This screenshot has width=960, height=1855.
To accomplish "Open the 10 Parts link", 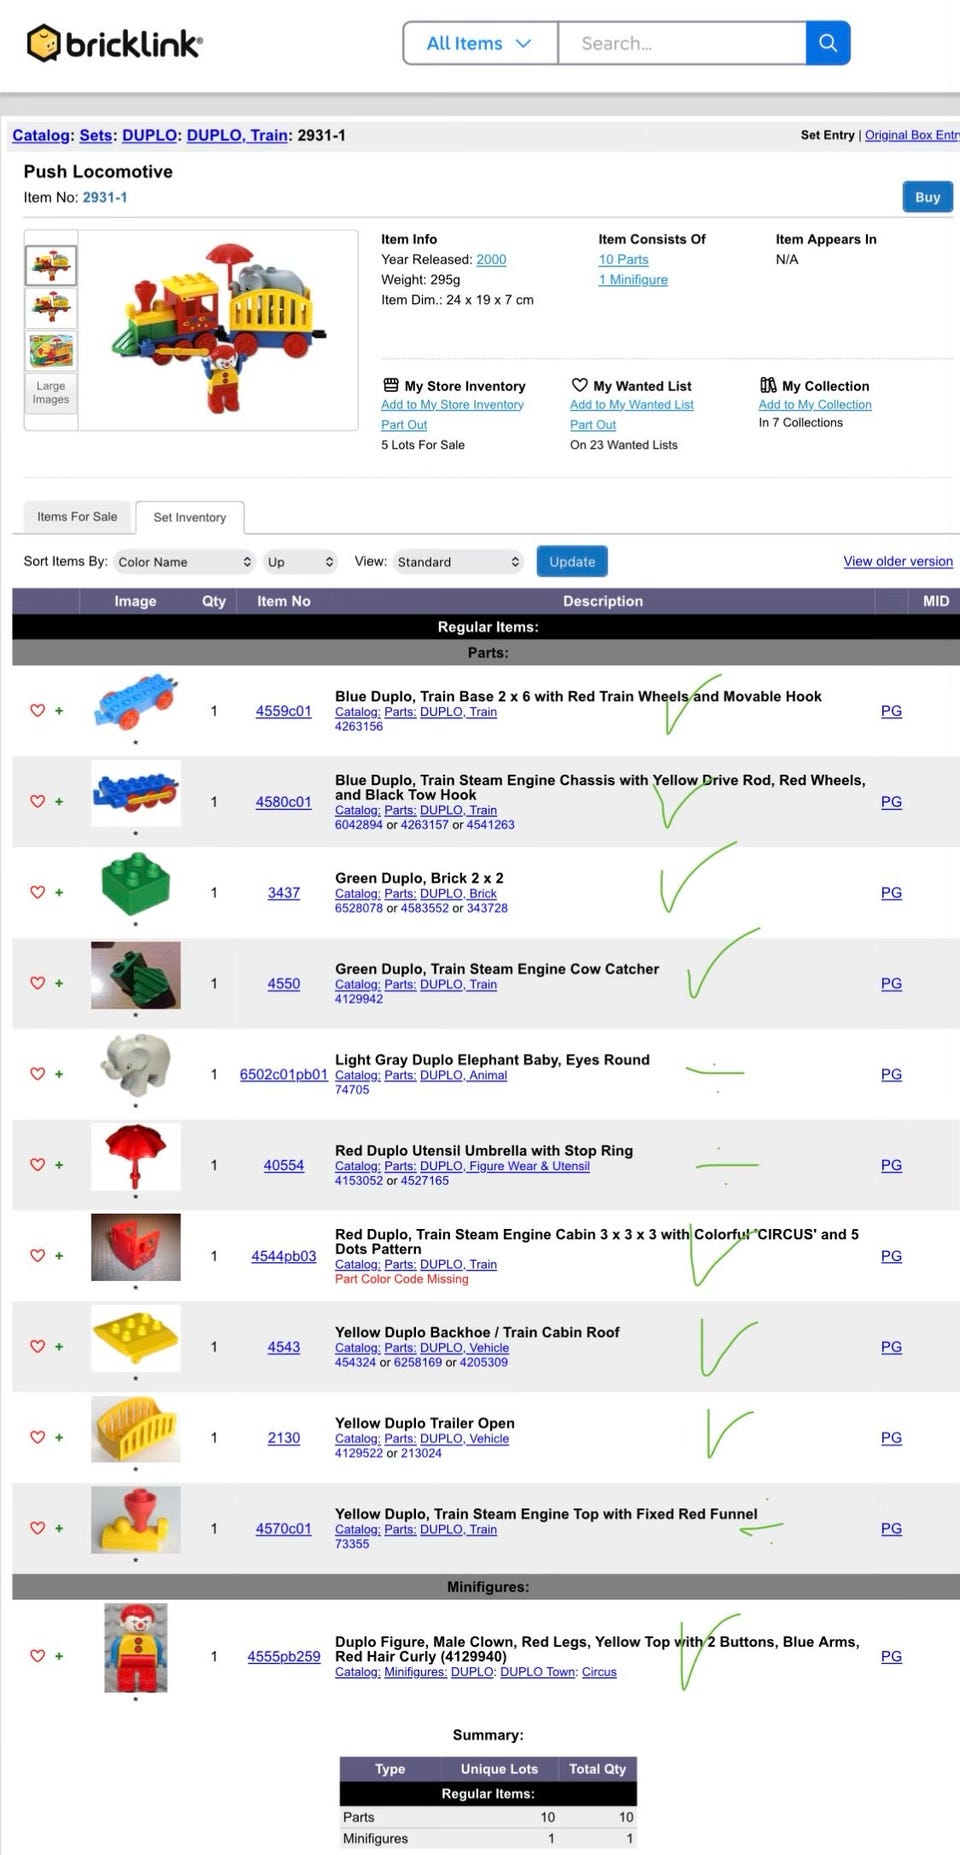I will pyautogui.click(x=623, y=259).
